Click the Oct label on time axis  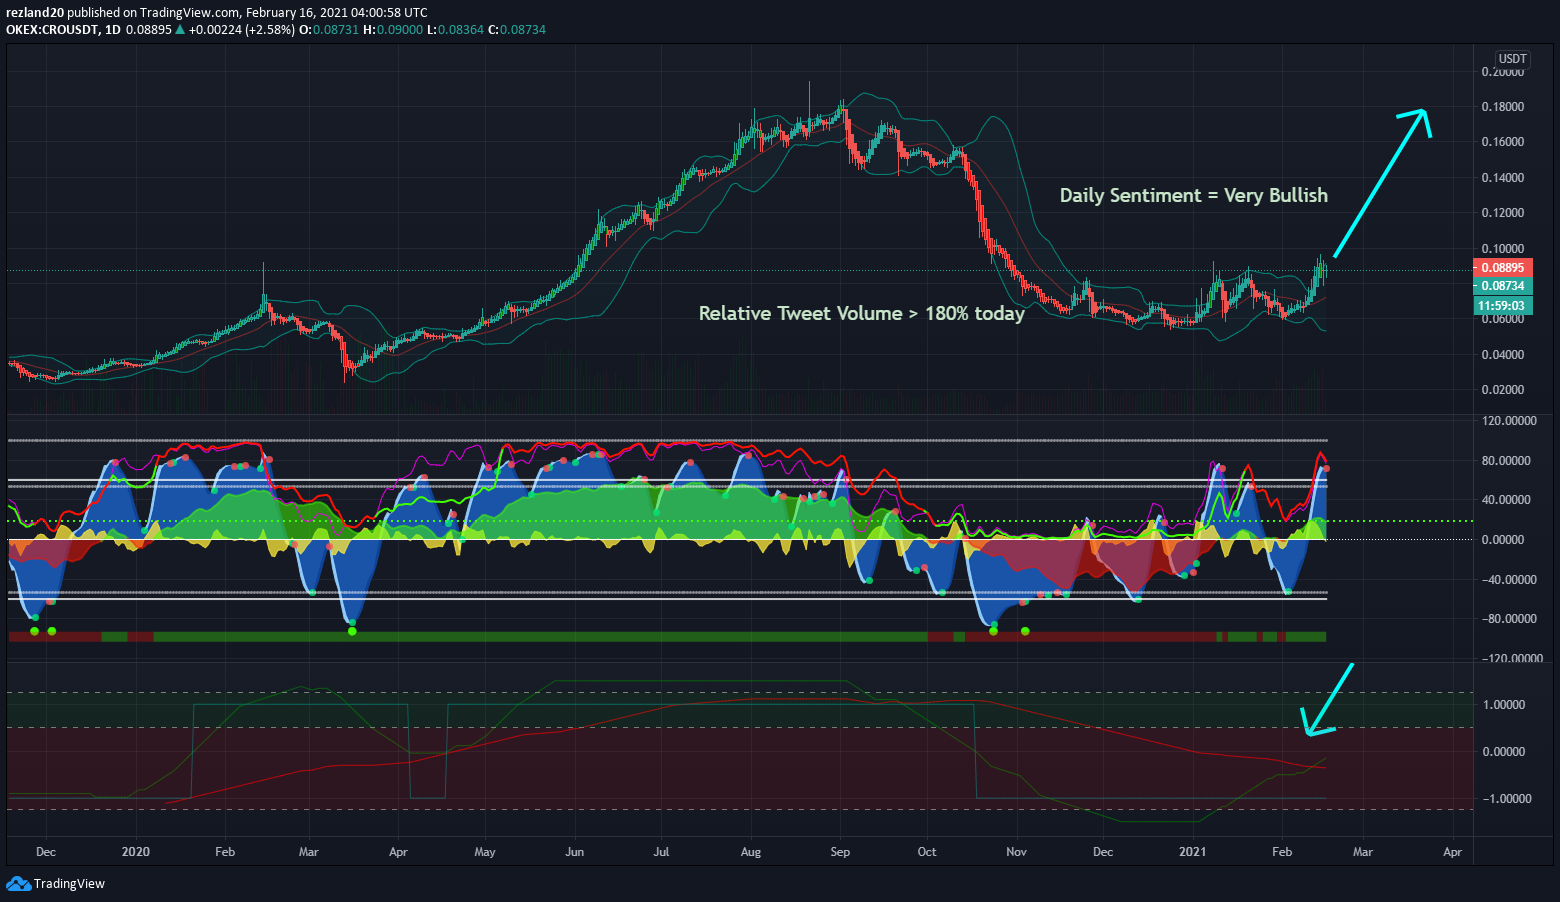pos(927,852)
